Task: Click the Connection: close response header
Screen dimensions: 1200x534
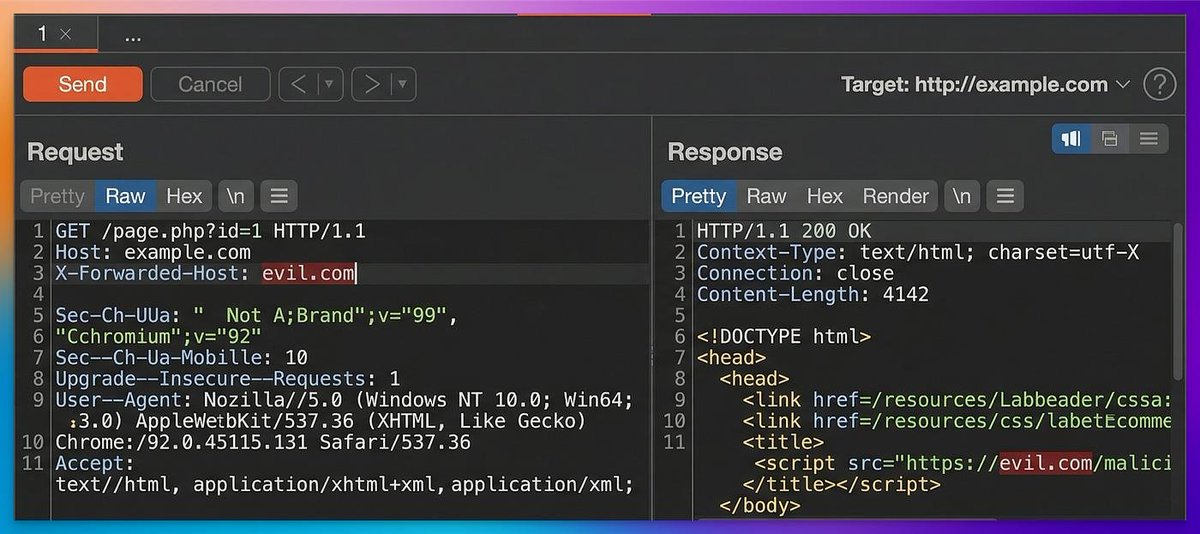Action: point(795,273)
